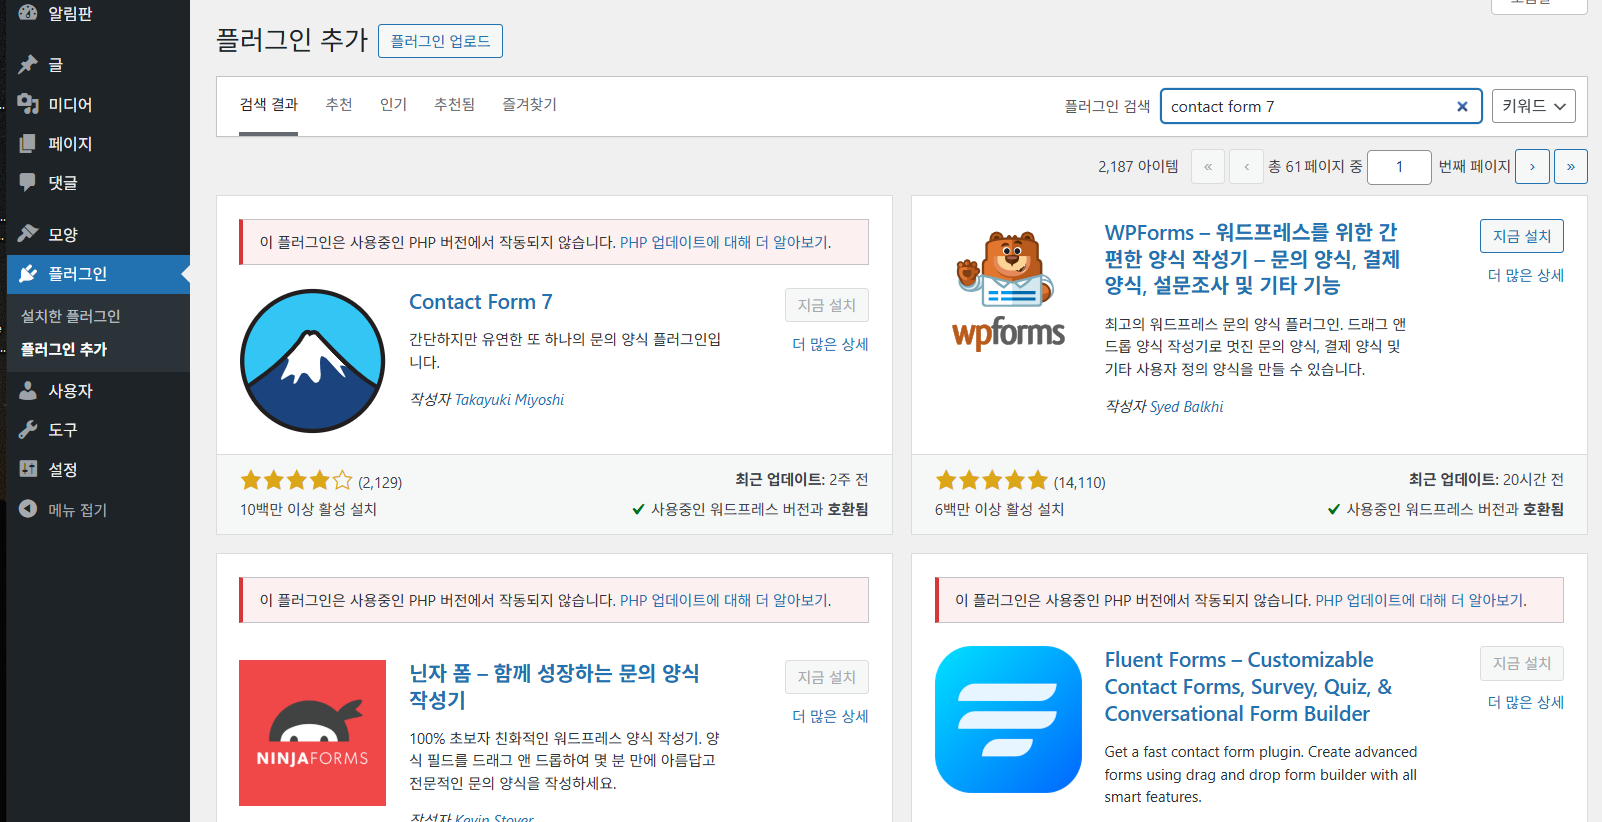This screenshot has width=1602, height=822.
Task: Click the 플러그인 업로드 button
Action: (x=440, y=41)
